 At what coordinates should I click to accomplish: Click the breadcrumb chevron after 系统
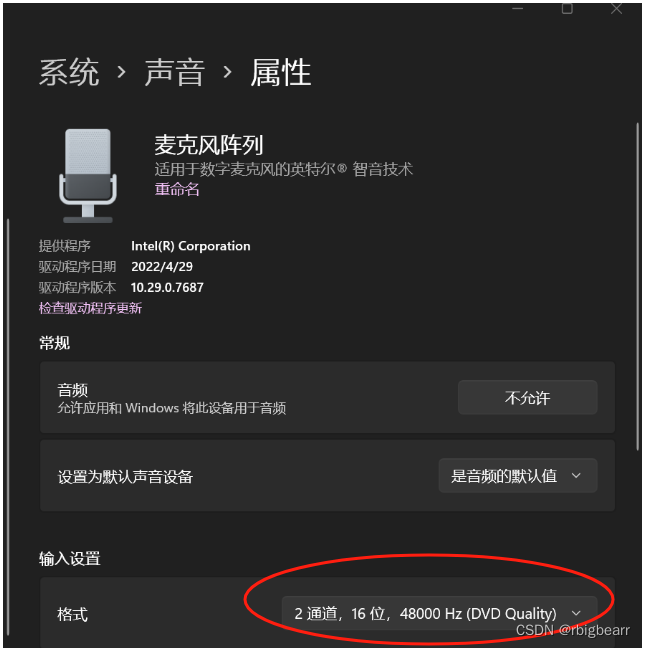[x=121, y=72]
